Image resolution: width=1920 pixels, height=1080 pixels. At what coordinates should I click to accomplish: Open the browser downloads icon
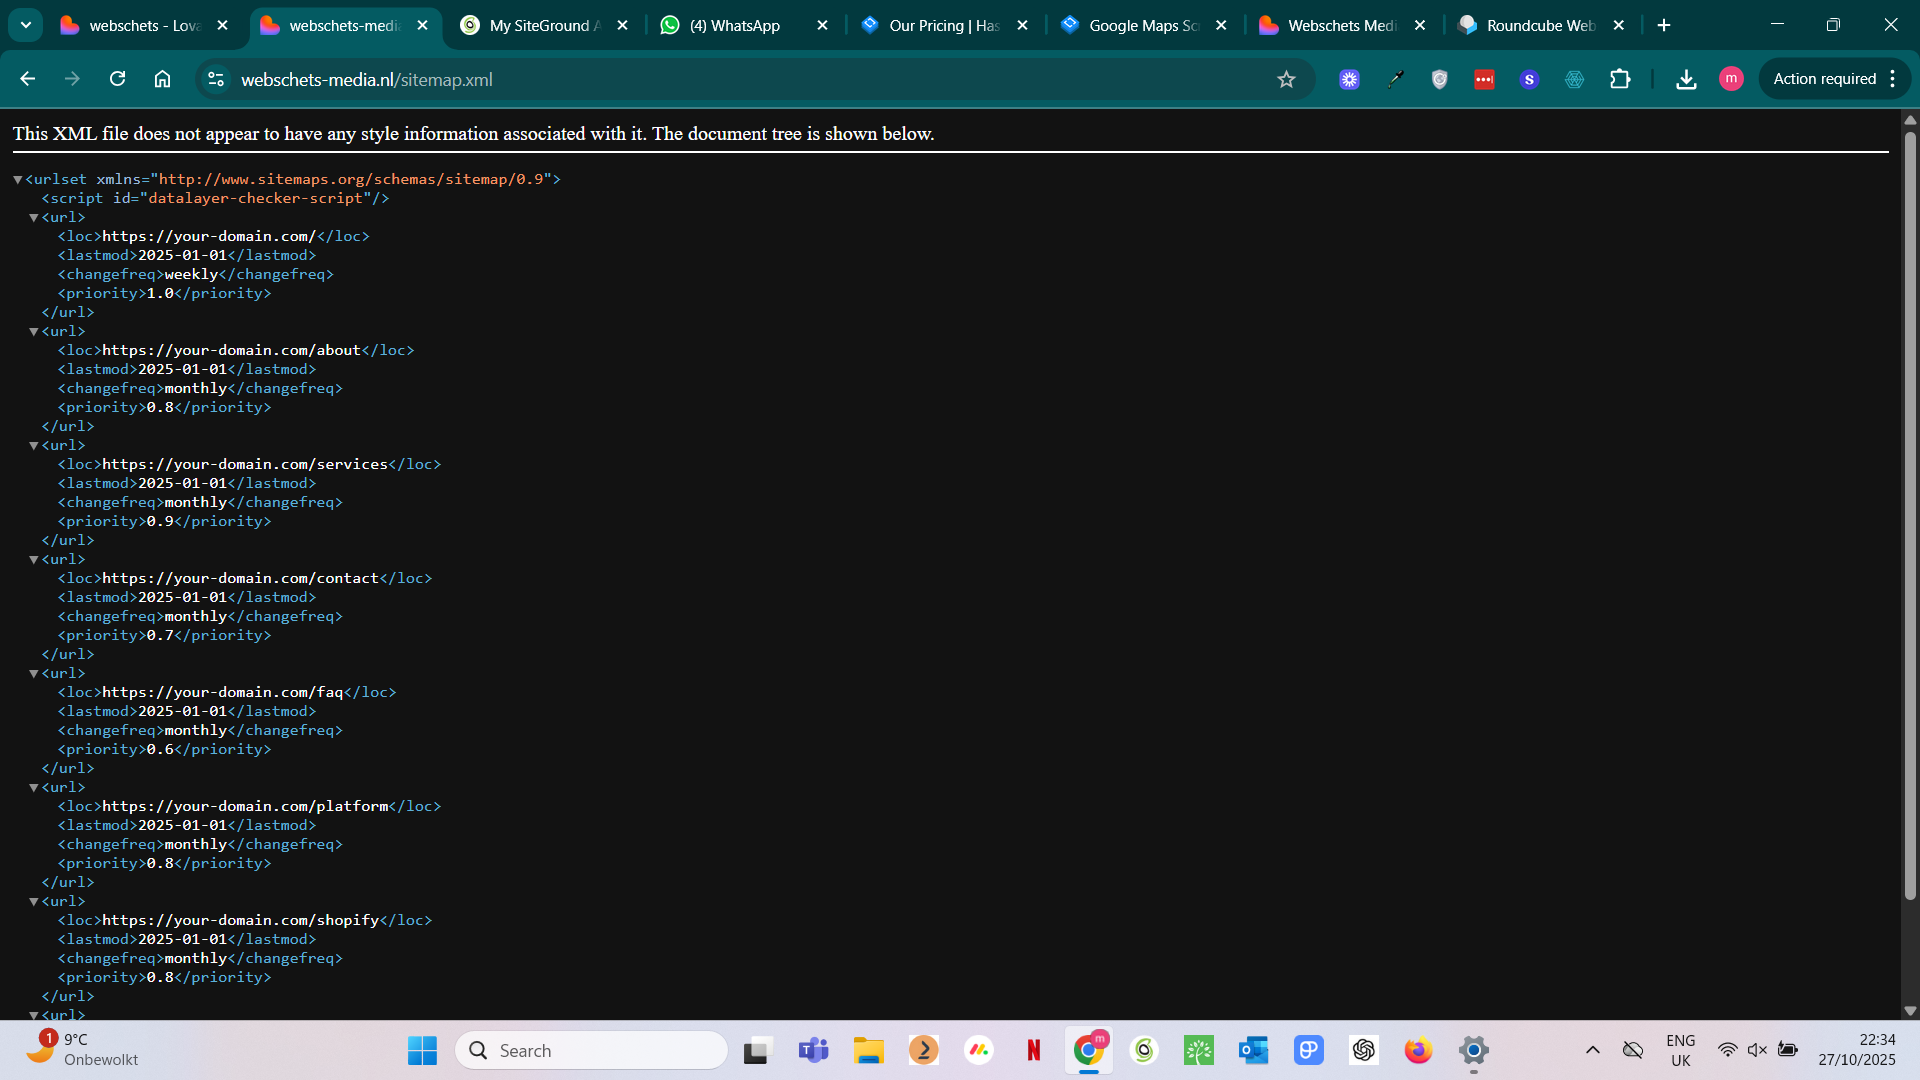1686,79
